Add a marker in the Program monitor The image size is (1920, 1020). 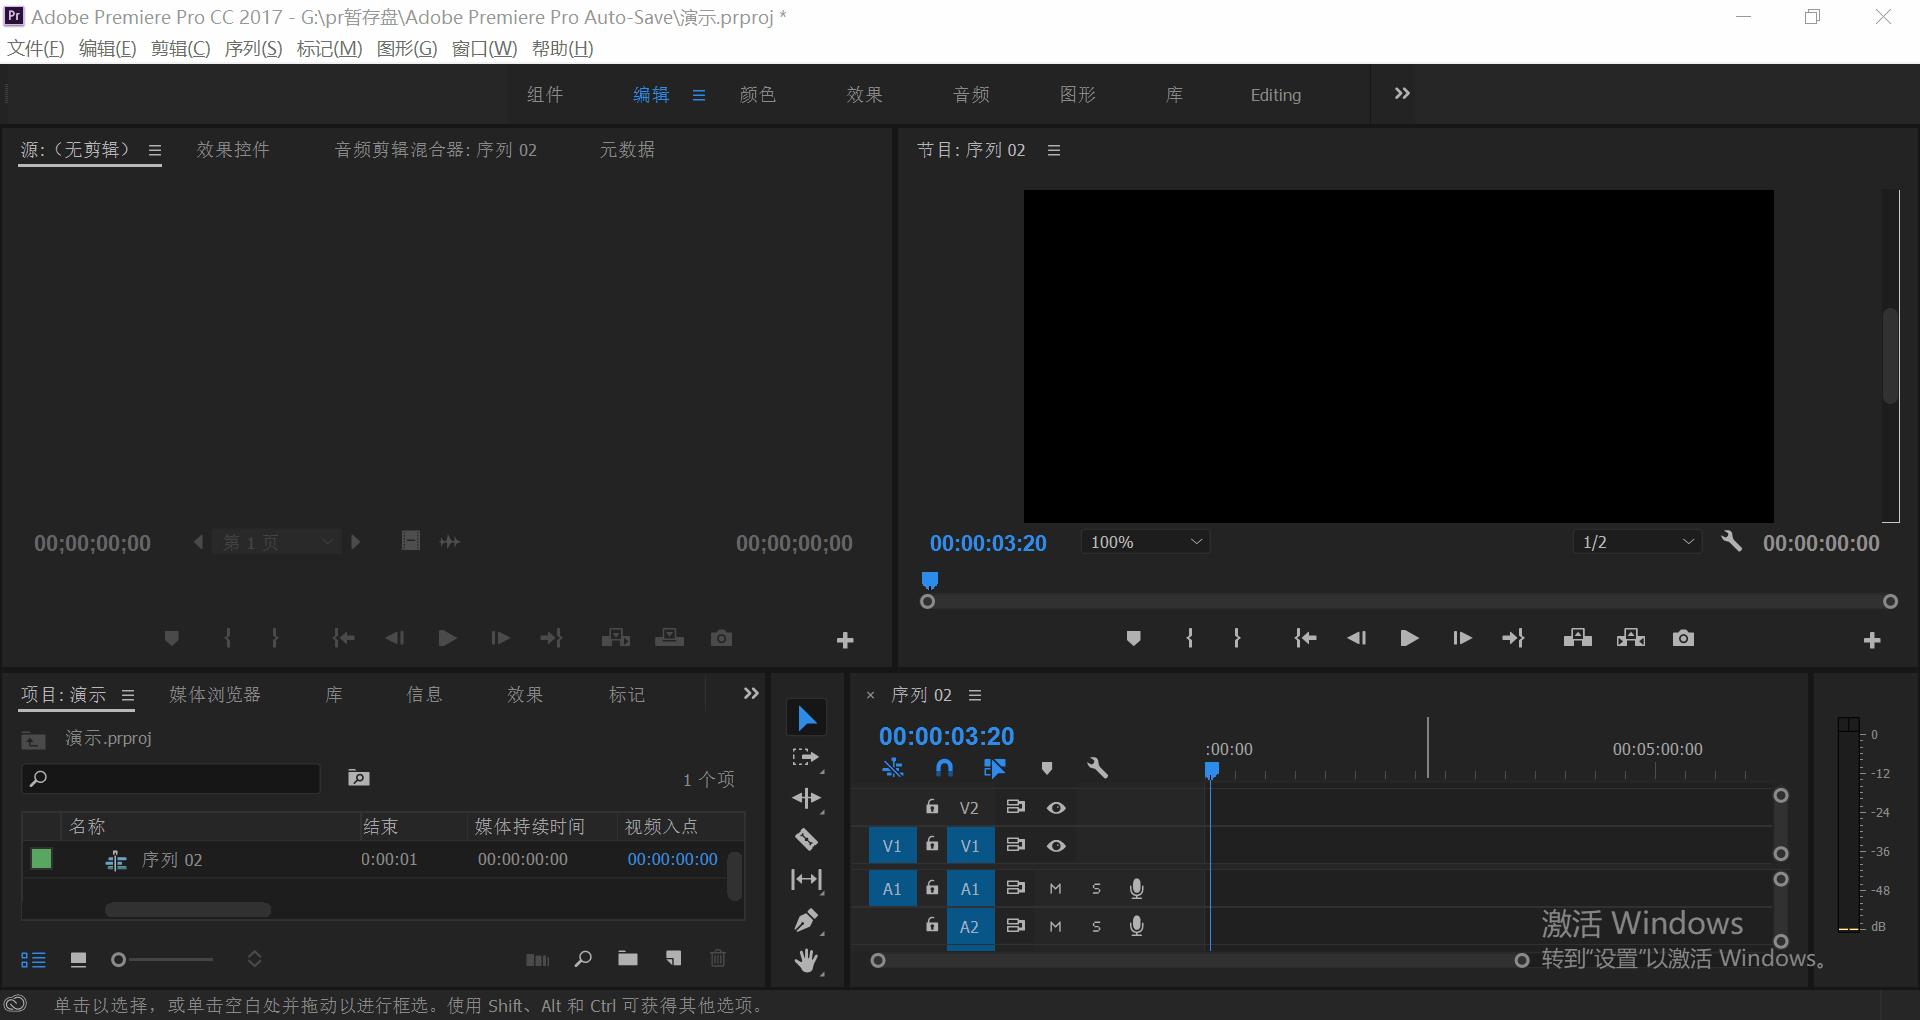1133,638
